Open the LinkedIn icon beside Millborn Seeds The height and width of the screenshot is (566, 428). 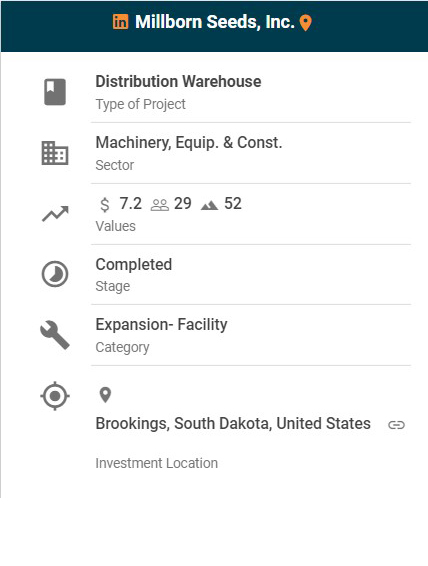click(x=120, y=22)
